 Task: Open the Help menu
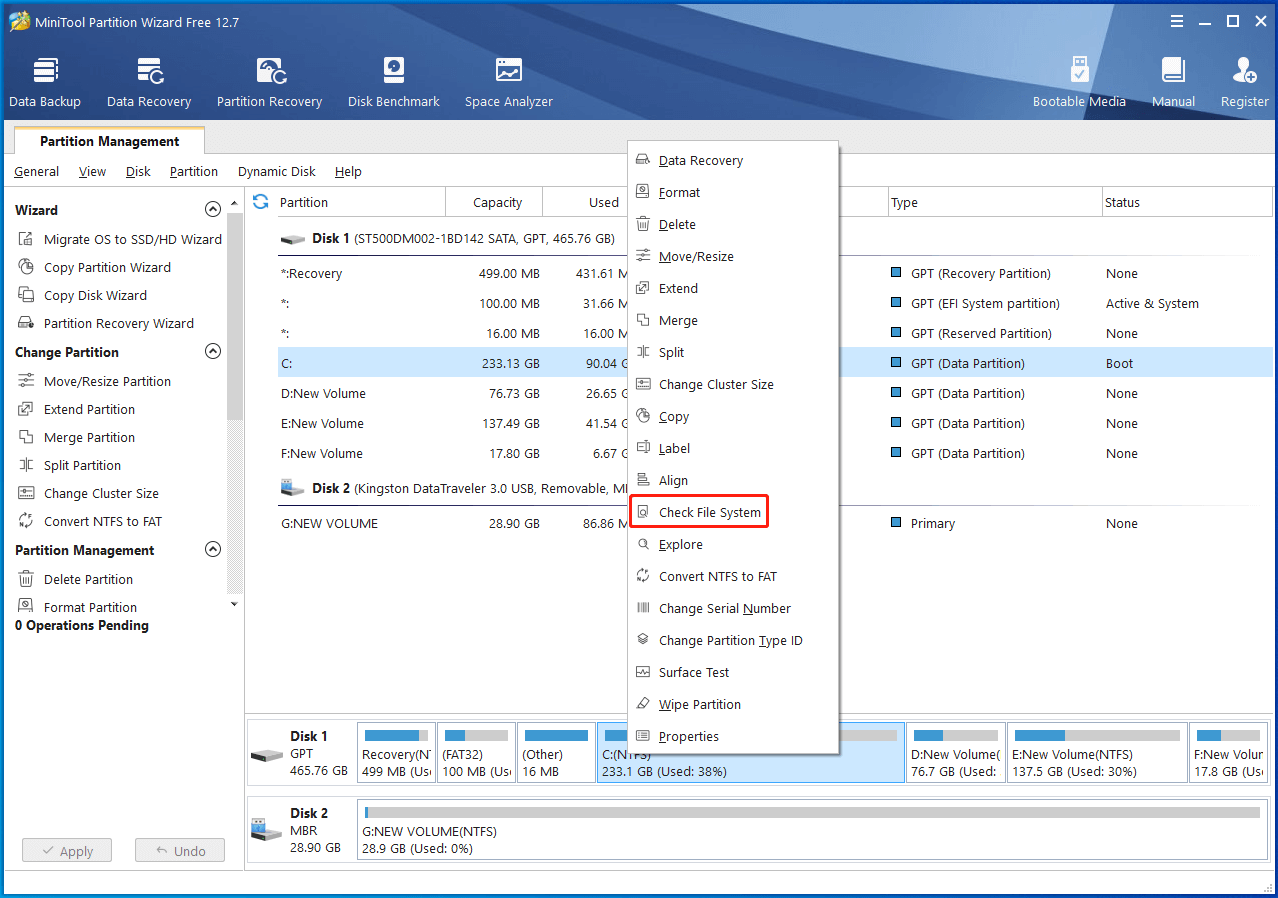coord(348,171)
